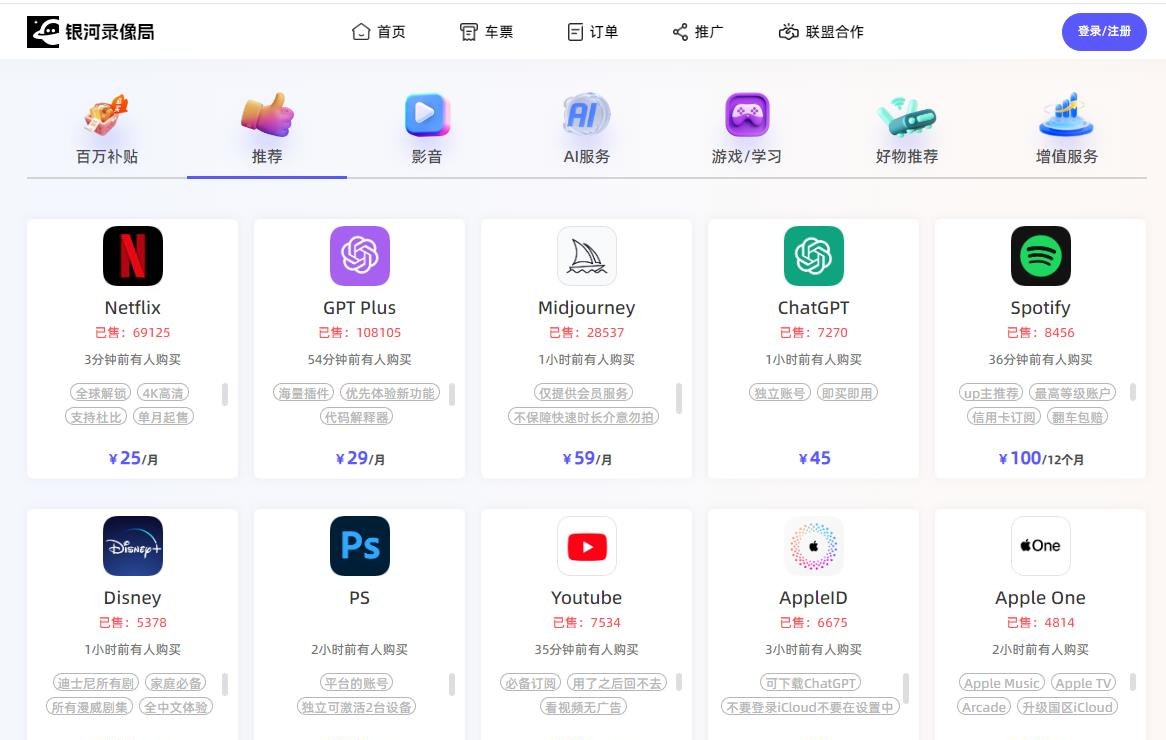
Task: Click the 代码解释器 tag on GPT Plus
Action: [356, 417]
